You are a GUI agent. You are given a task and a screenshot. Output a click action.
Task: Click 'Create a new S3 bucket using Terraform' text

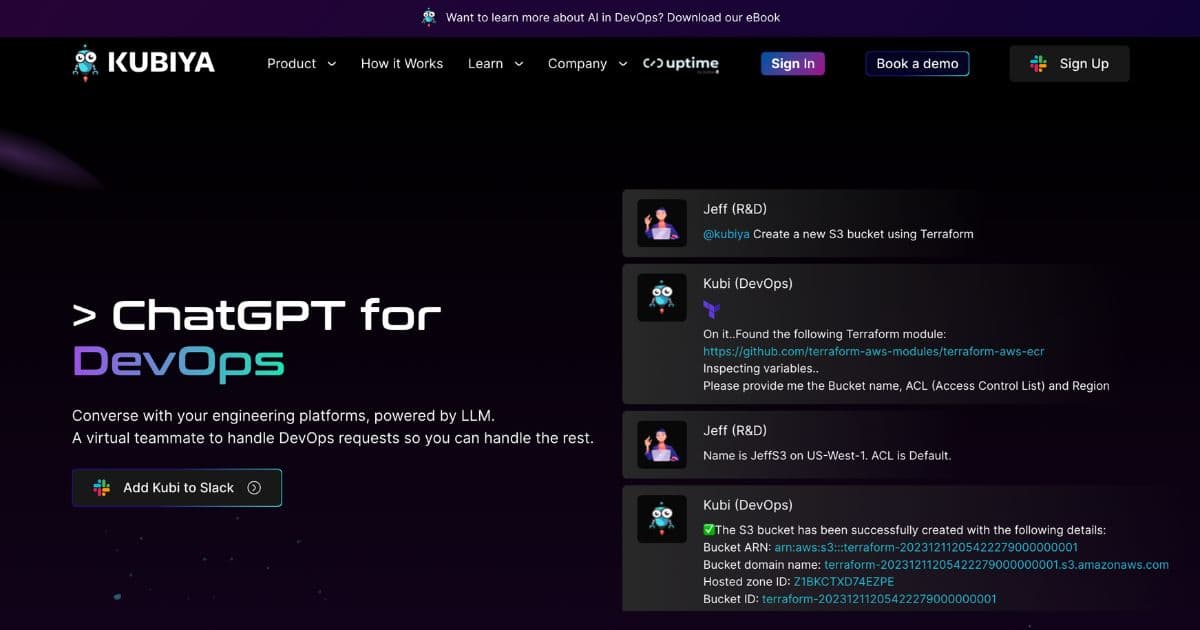(x=863, y=234)
